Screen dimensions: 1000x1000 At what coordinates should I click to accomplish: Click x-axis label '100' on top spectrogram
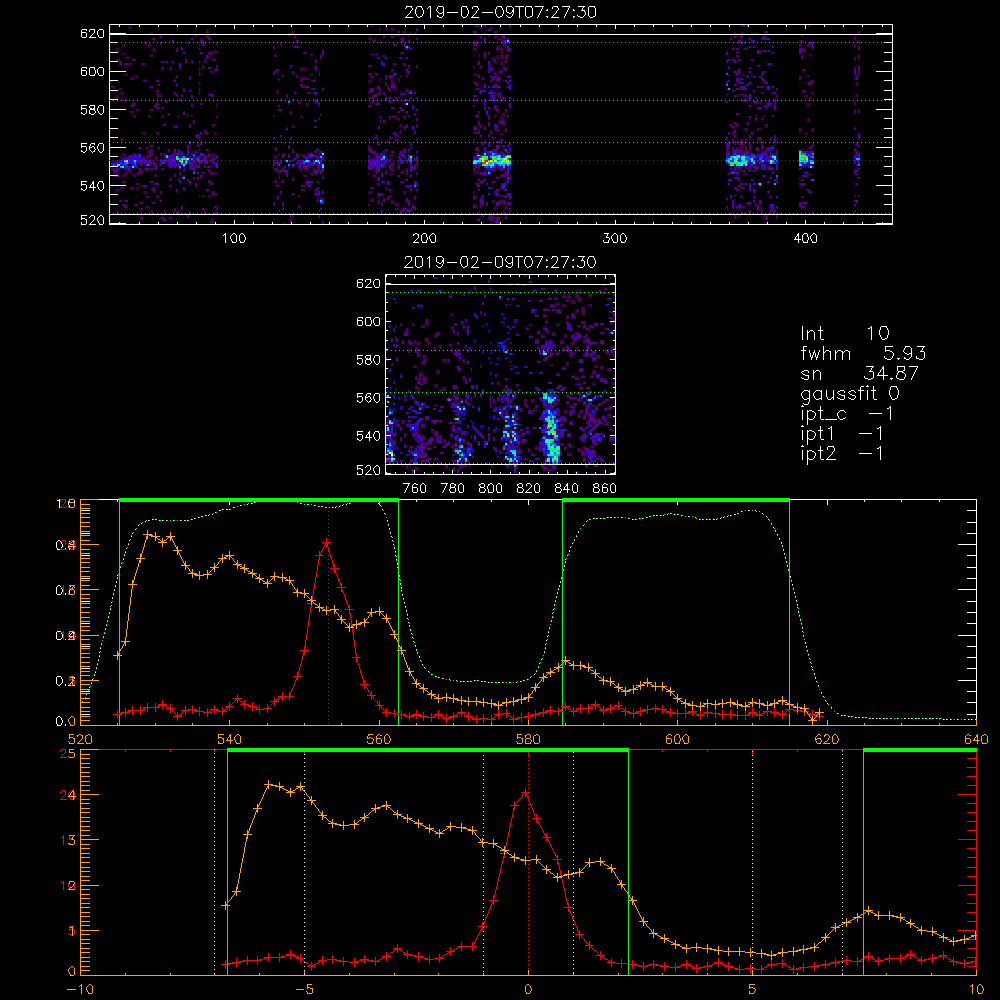point(234,239)
